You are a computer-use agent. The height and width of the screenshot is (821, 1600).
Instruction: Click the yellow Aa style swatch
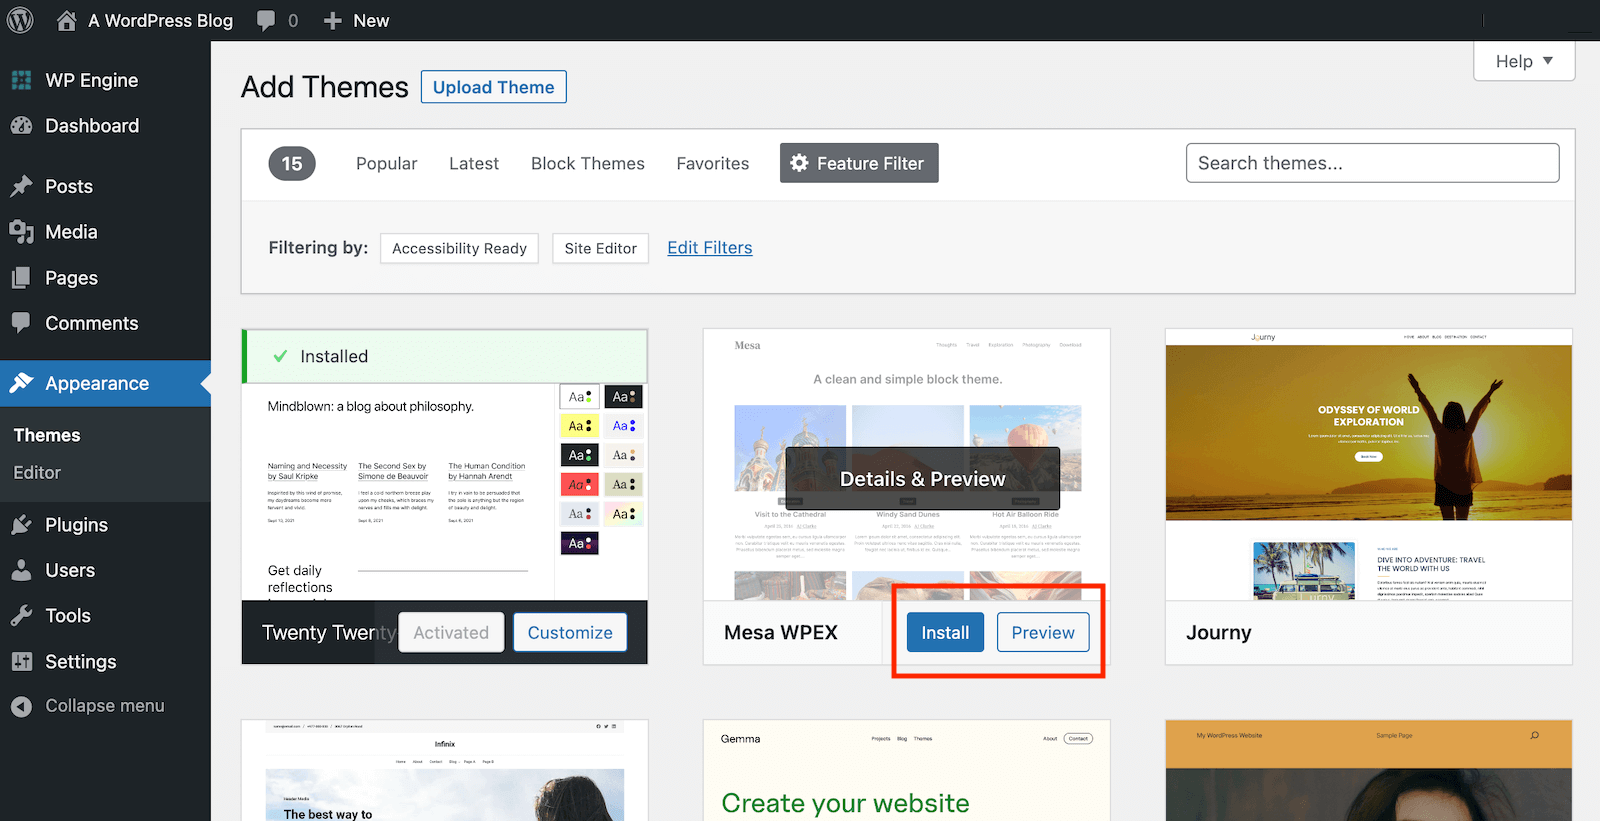tap(580, 426)
